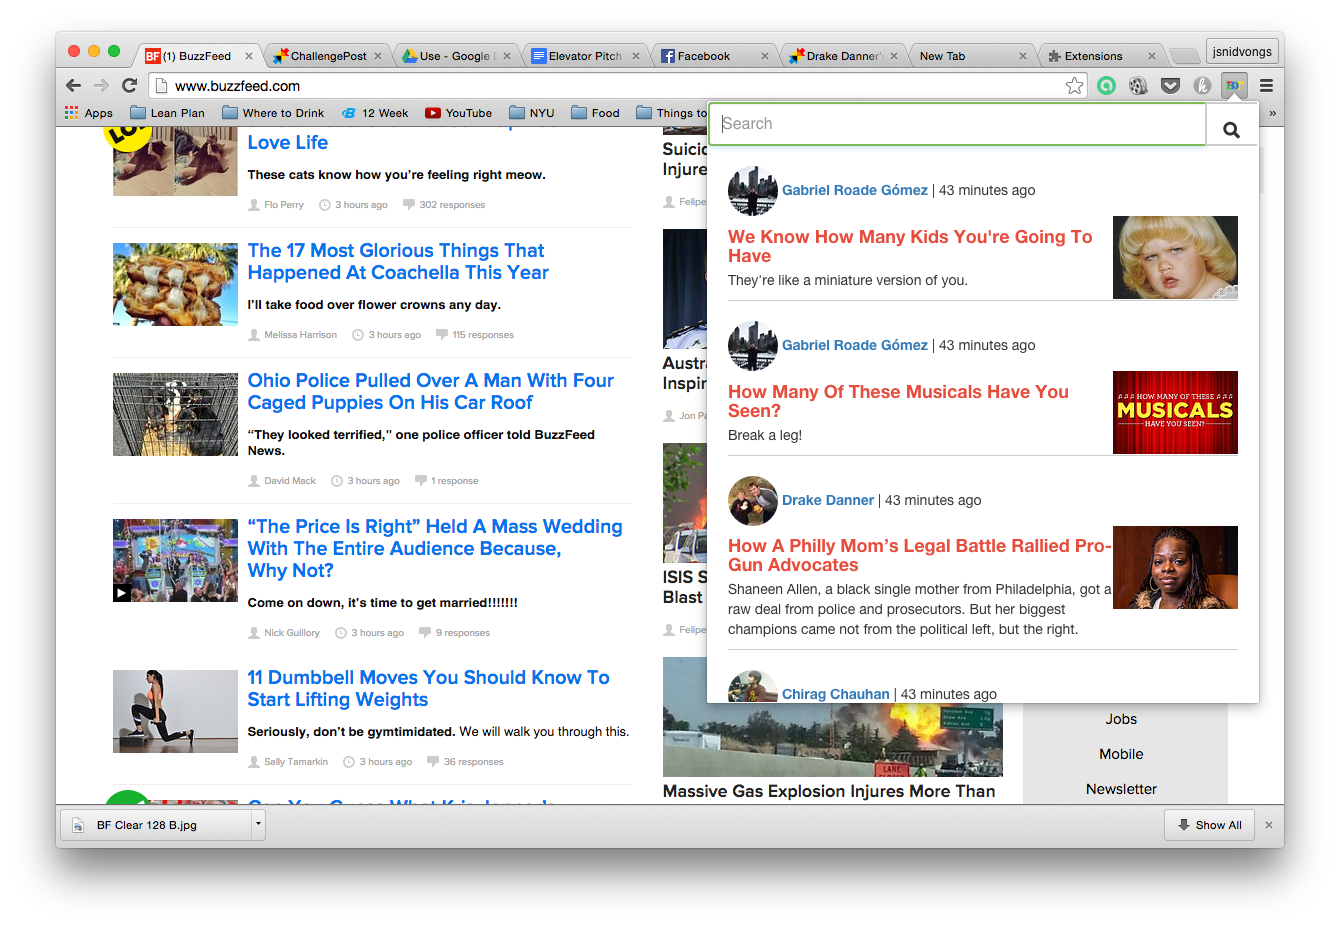Viewport: 1340px width, 928px height.
Task: Open the Apps grid shortcut
Action: tap(89, 113)
